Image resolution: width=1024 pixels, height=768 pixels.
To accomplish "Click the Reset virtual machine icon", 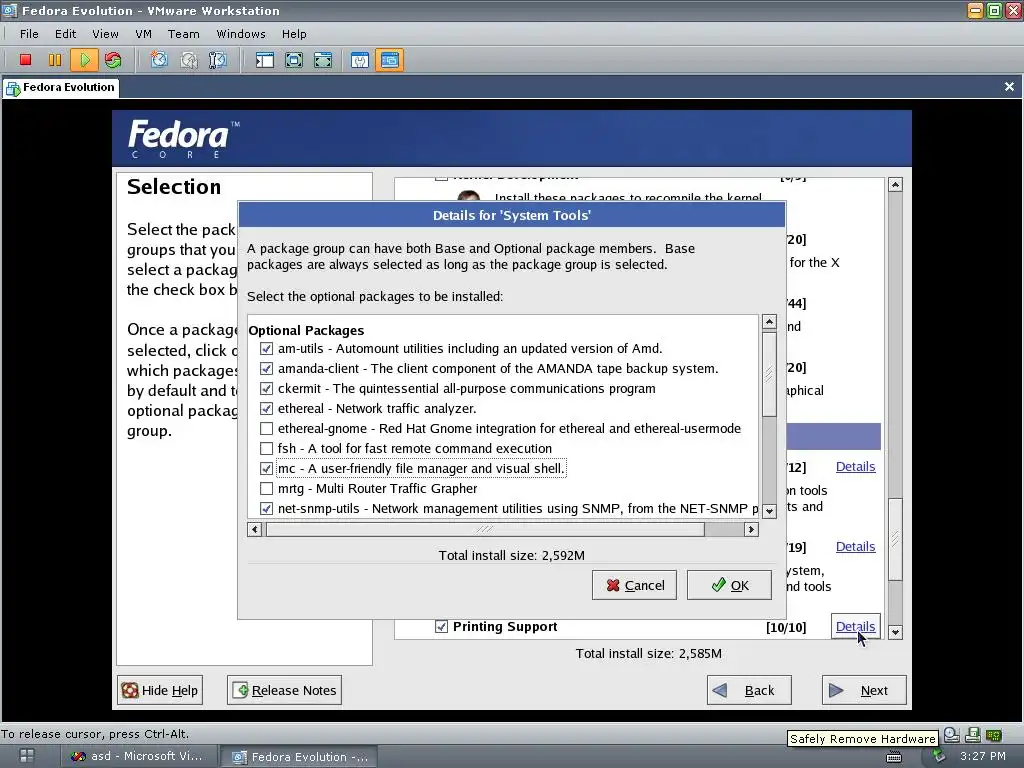I will point(113,60).
